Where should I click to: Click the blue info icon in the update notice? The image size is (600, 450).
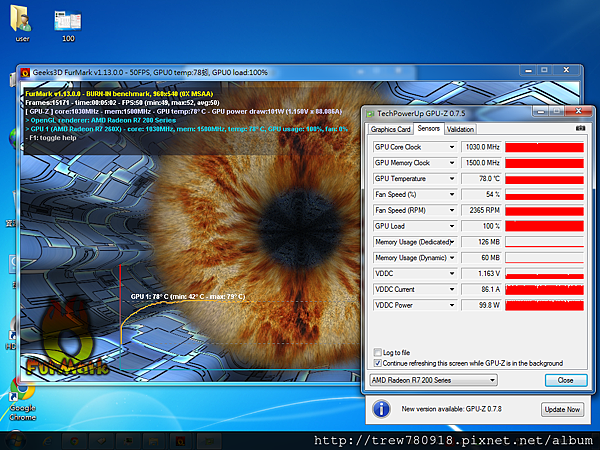click(381, 409)
